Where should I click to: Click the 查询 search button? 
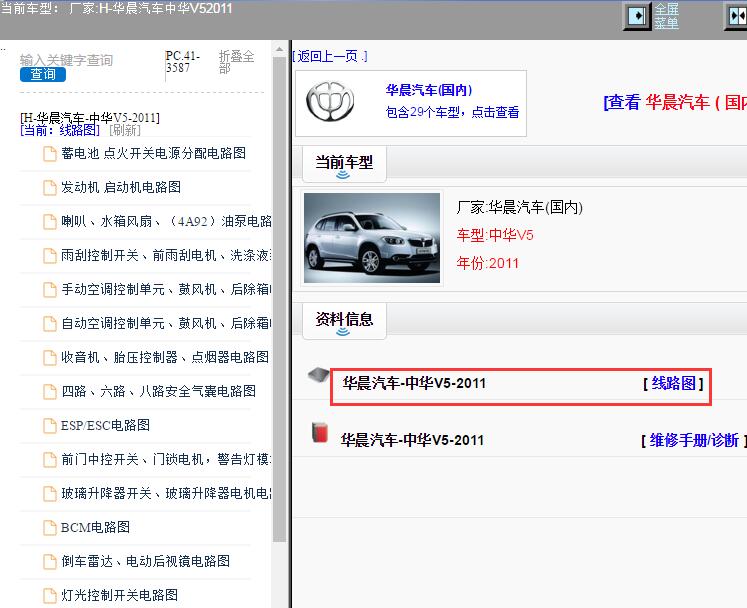click(x=43, y=74)
